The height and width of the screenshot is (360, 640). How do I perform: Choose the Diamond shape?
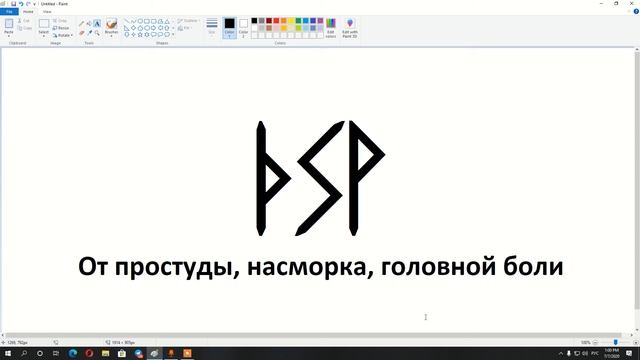(x=133, y=28)
